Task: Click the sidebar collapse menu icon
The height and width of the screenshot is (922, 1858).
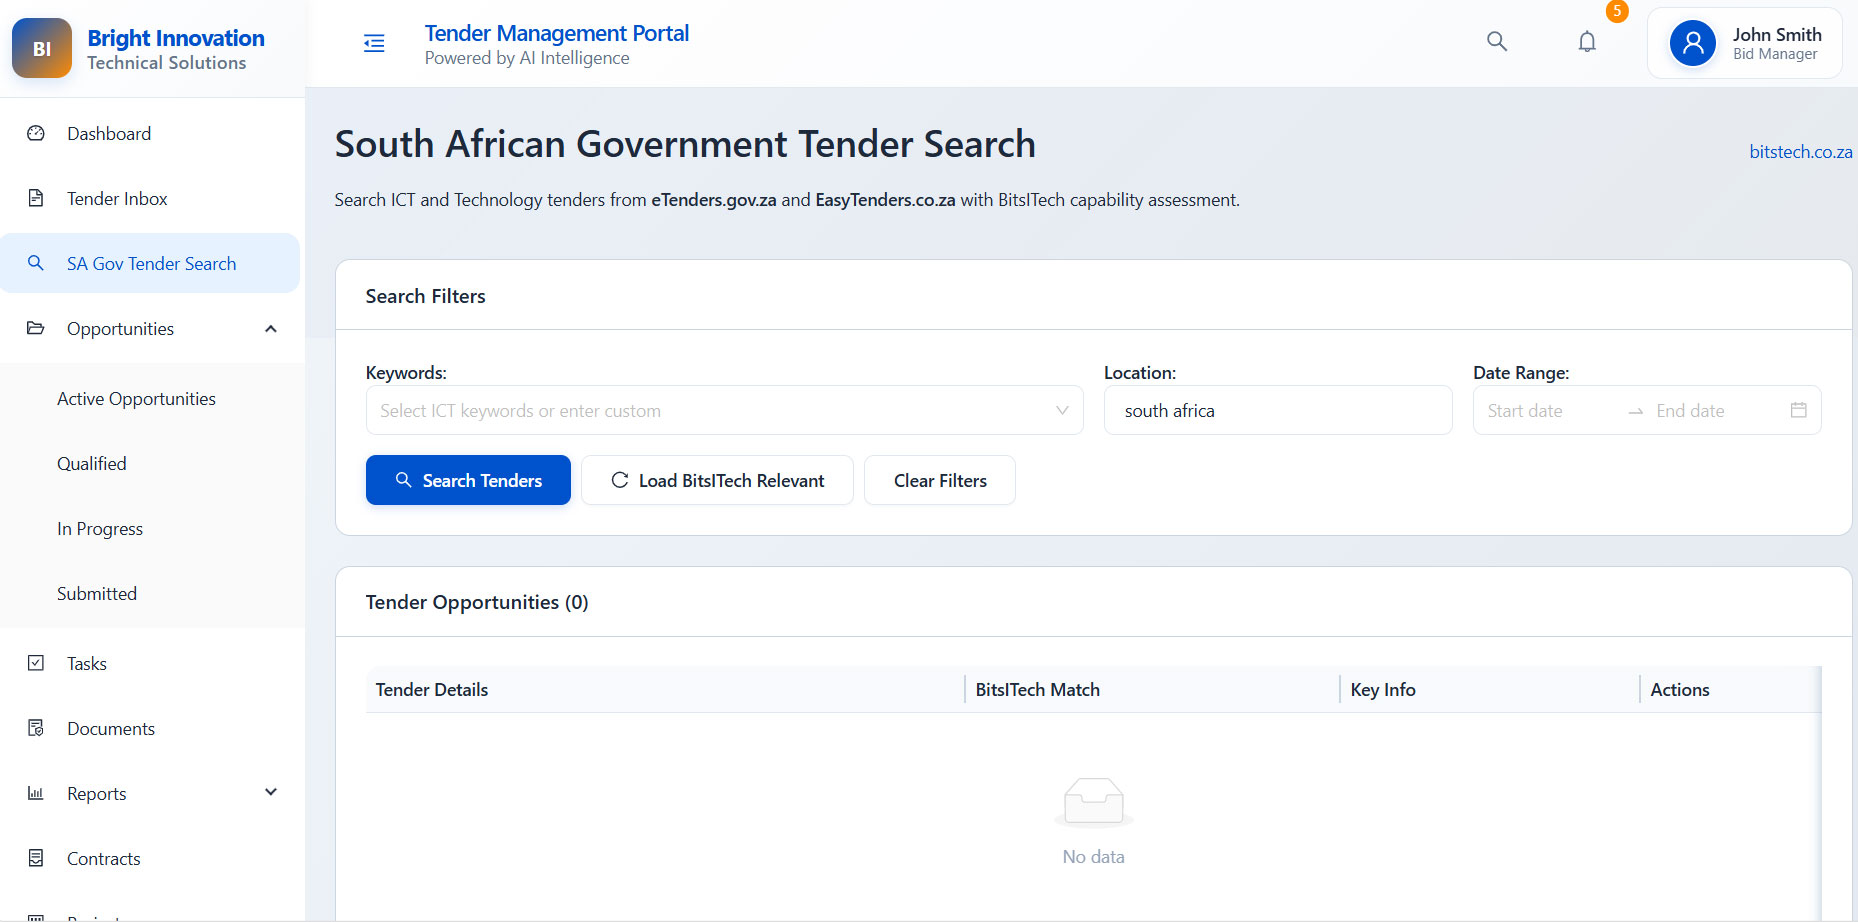Action: click(x=374, y=43)
